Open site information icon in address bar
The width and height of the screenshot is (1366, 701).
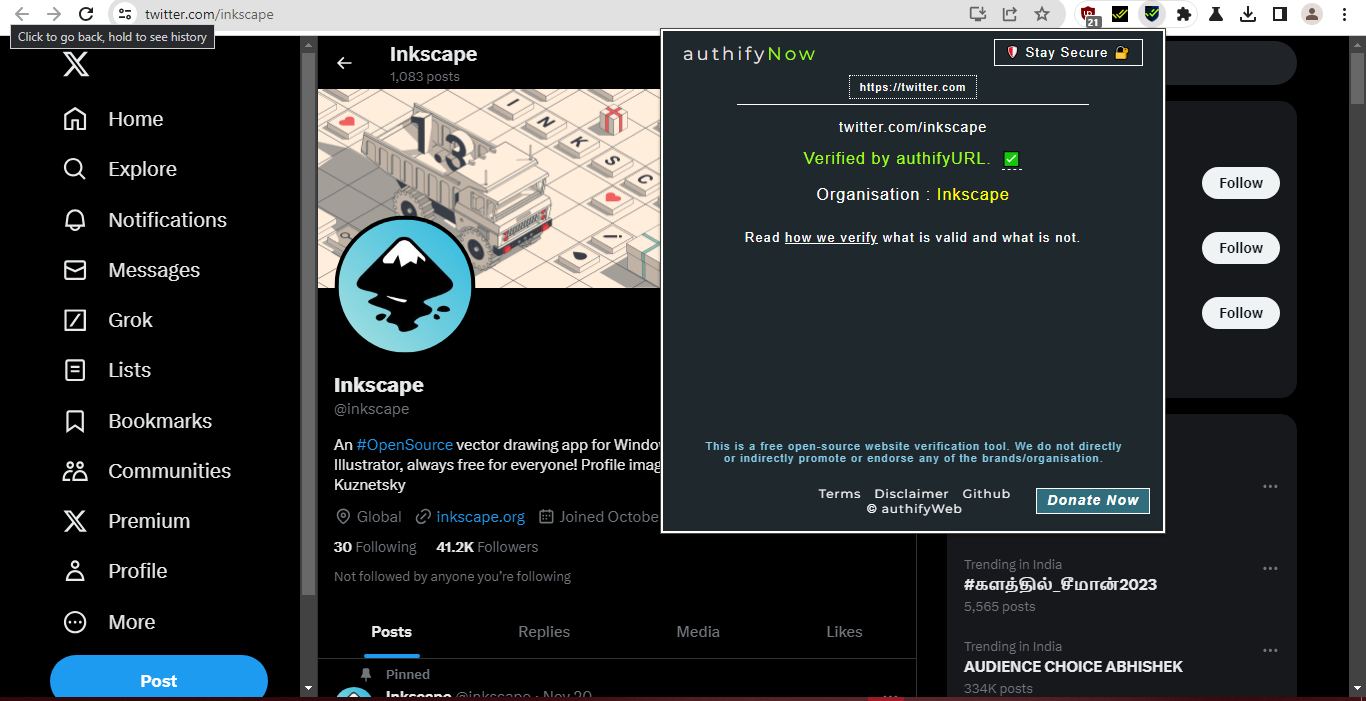[x=124, y=14]
